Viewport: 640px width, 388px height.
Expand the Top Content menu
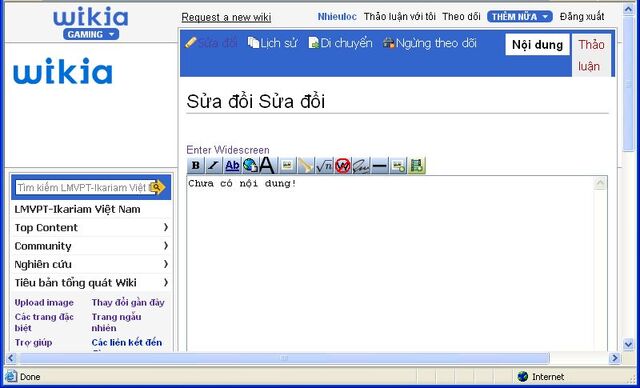91,228
